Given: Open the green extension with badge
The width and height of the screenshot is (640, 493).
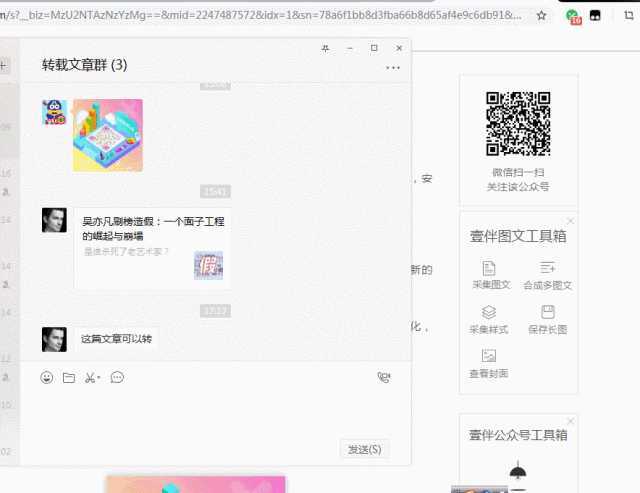Looking at the screenshot, I should (x=573, y=17).
